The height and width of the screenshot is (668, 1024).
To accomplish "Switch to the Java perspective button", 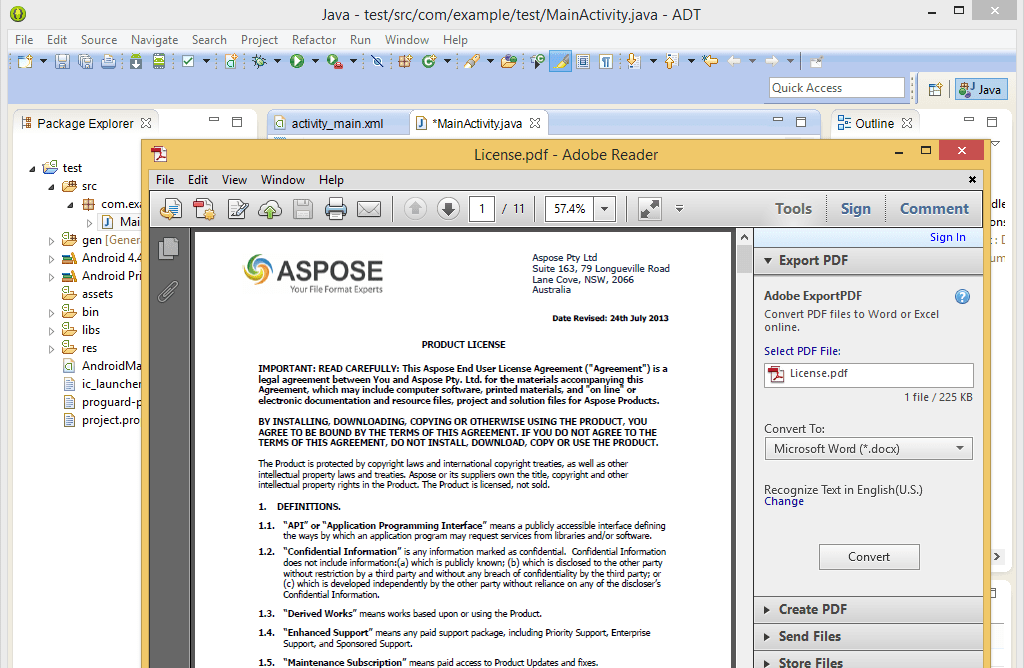I will tap(981, 89).
